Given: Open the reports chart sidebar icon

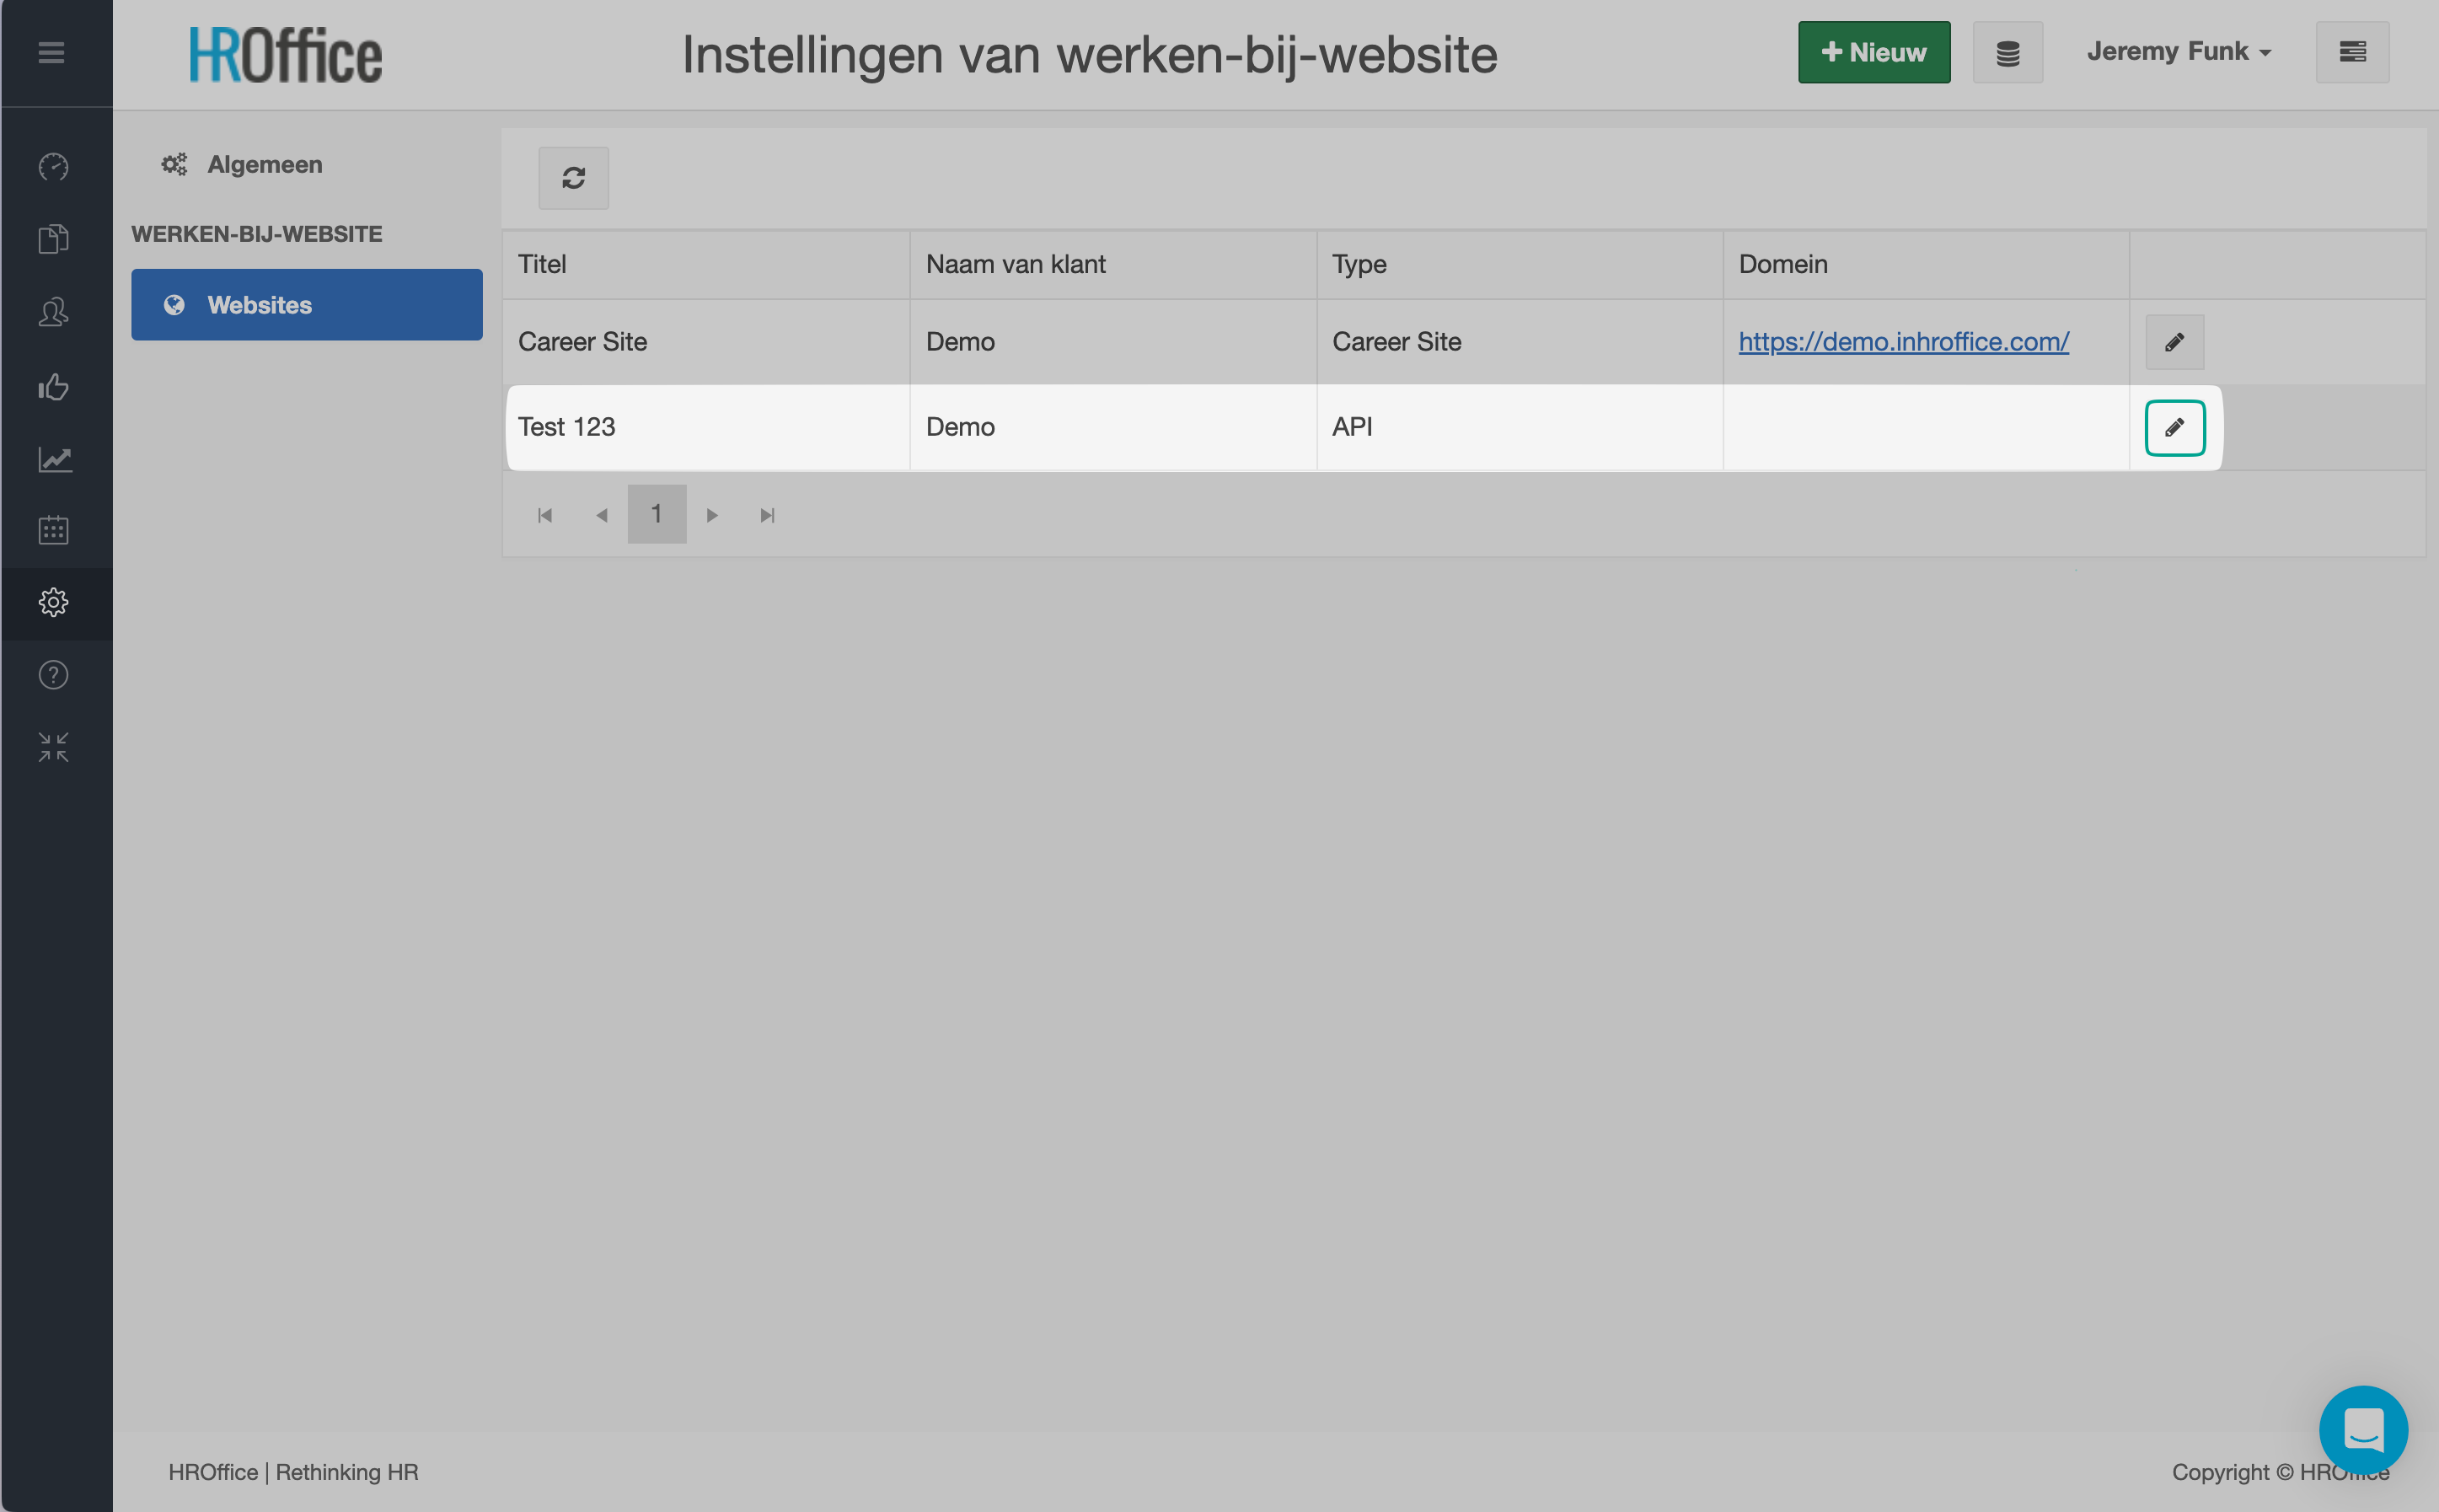Looking at the screenshot, I should [54, 459].
